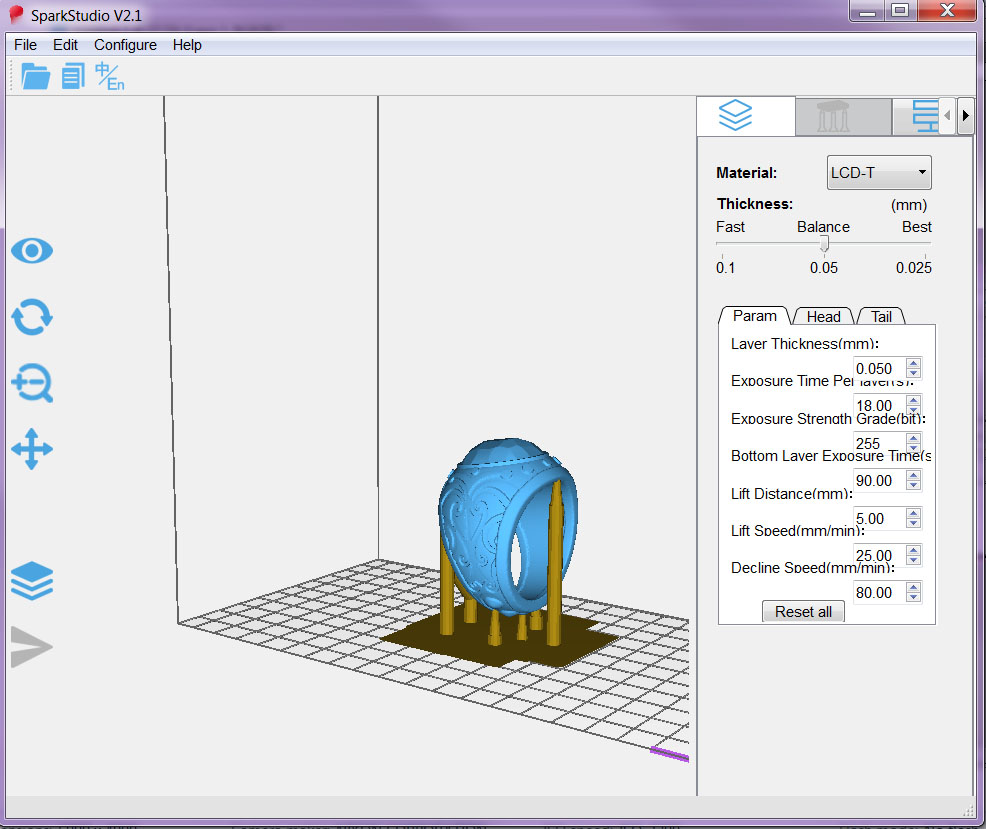Image resolution: width=986 pixels, height=829 pixels.
Task: Increase Lift Distance value
Action: [914, 513]
